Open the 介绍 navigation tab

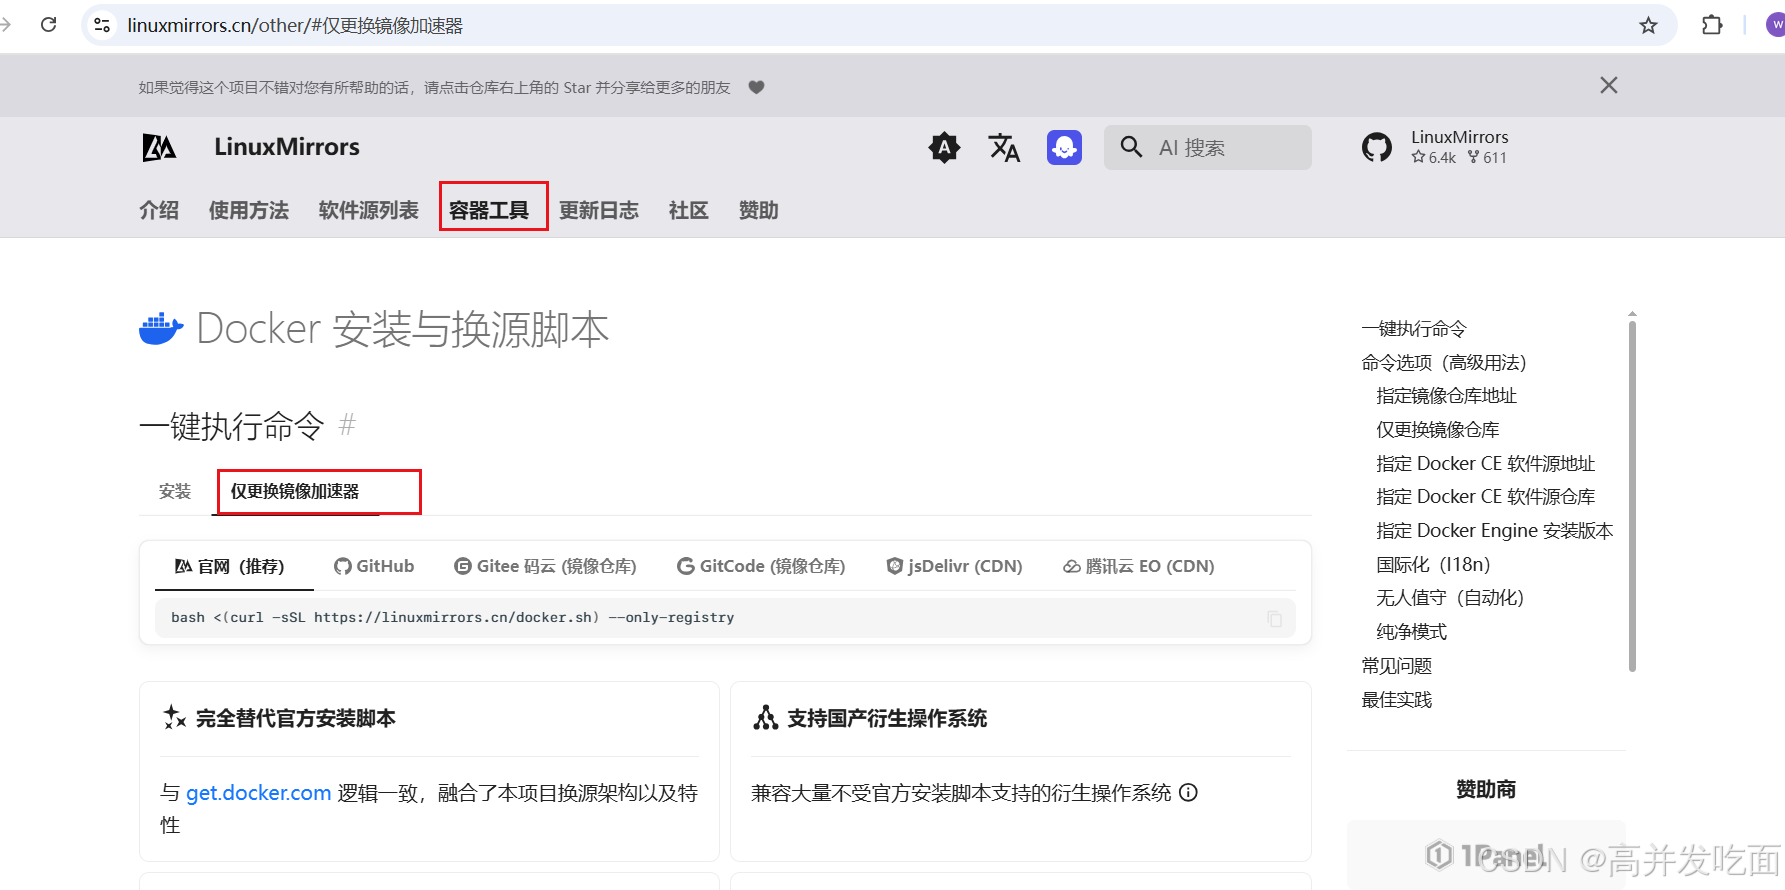coord(159,210)
